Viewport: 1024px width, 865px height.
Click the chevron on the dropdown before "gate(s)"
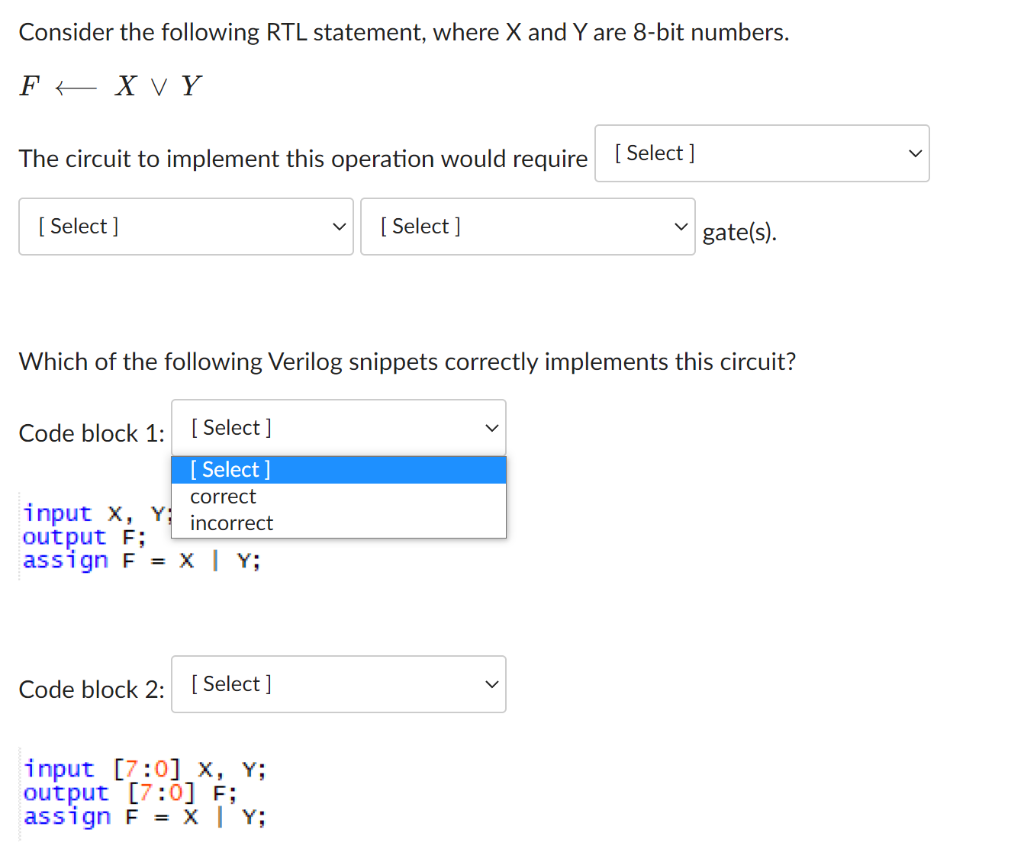click(x=680, y=226)
